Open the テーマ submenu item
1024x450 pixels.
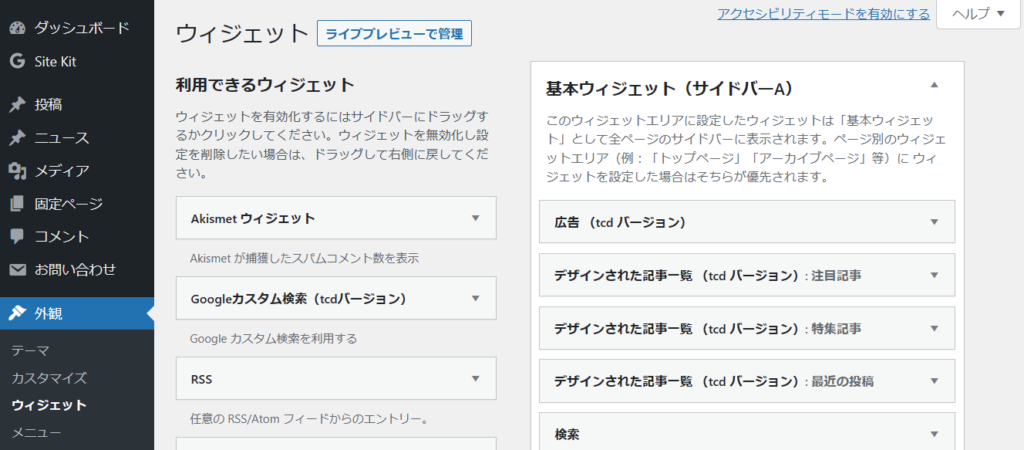point(31,350)
